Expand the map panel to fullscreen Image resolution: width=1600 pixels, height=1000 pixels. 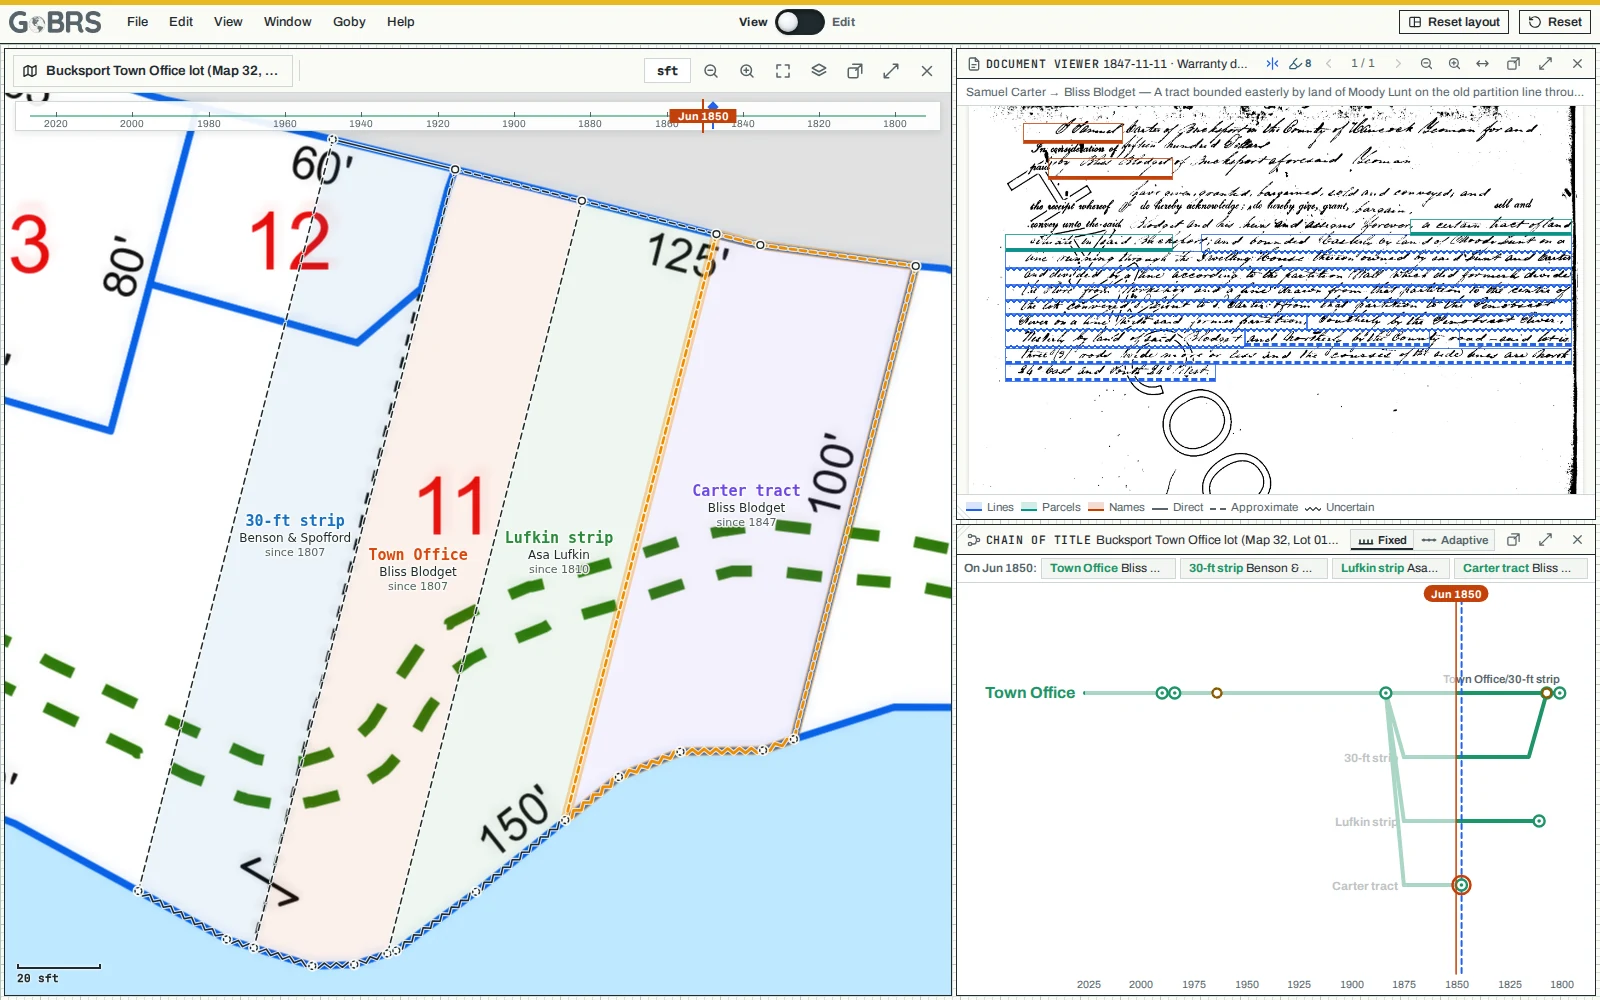pyautogui.click(x=891, y=71)
